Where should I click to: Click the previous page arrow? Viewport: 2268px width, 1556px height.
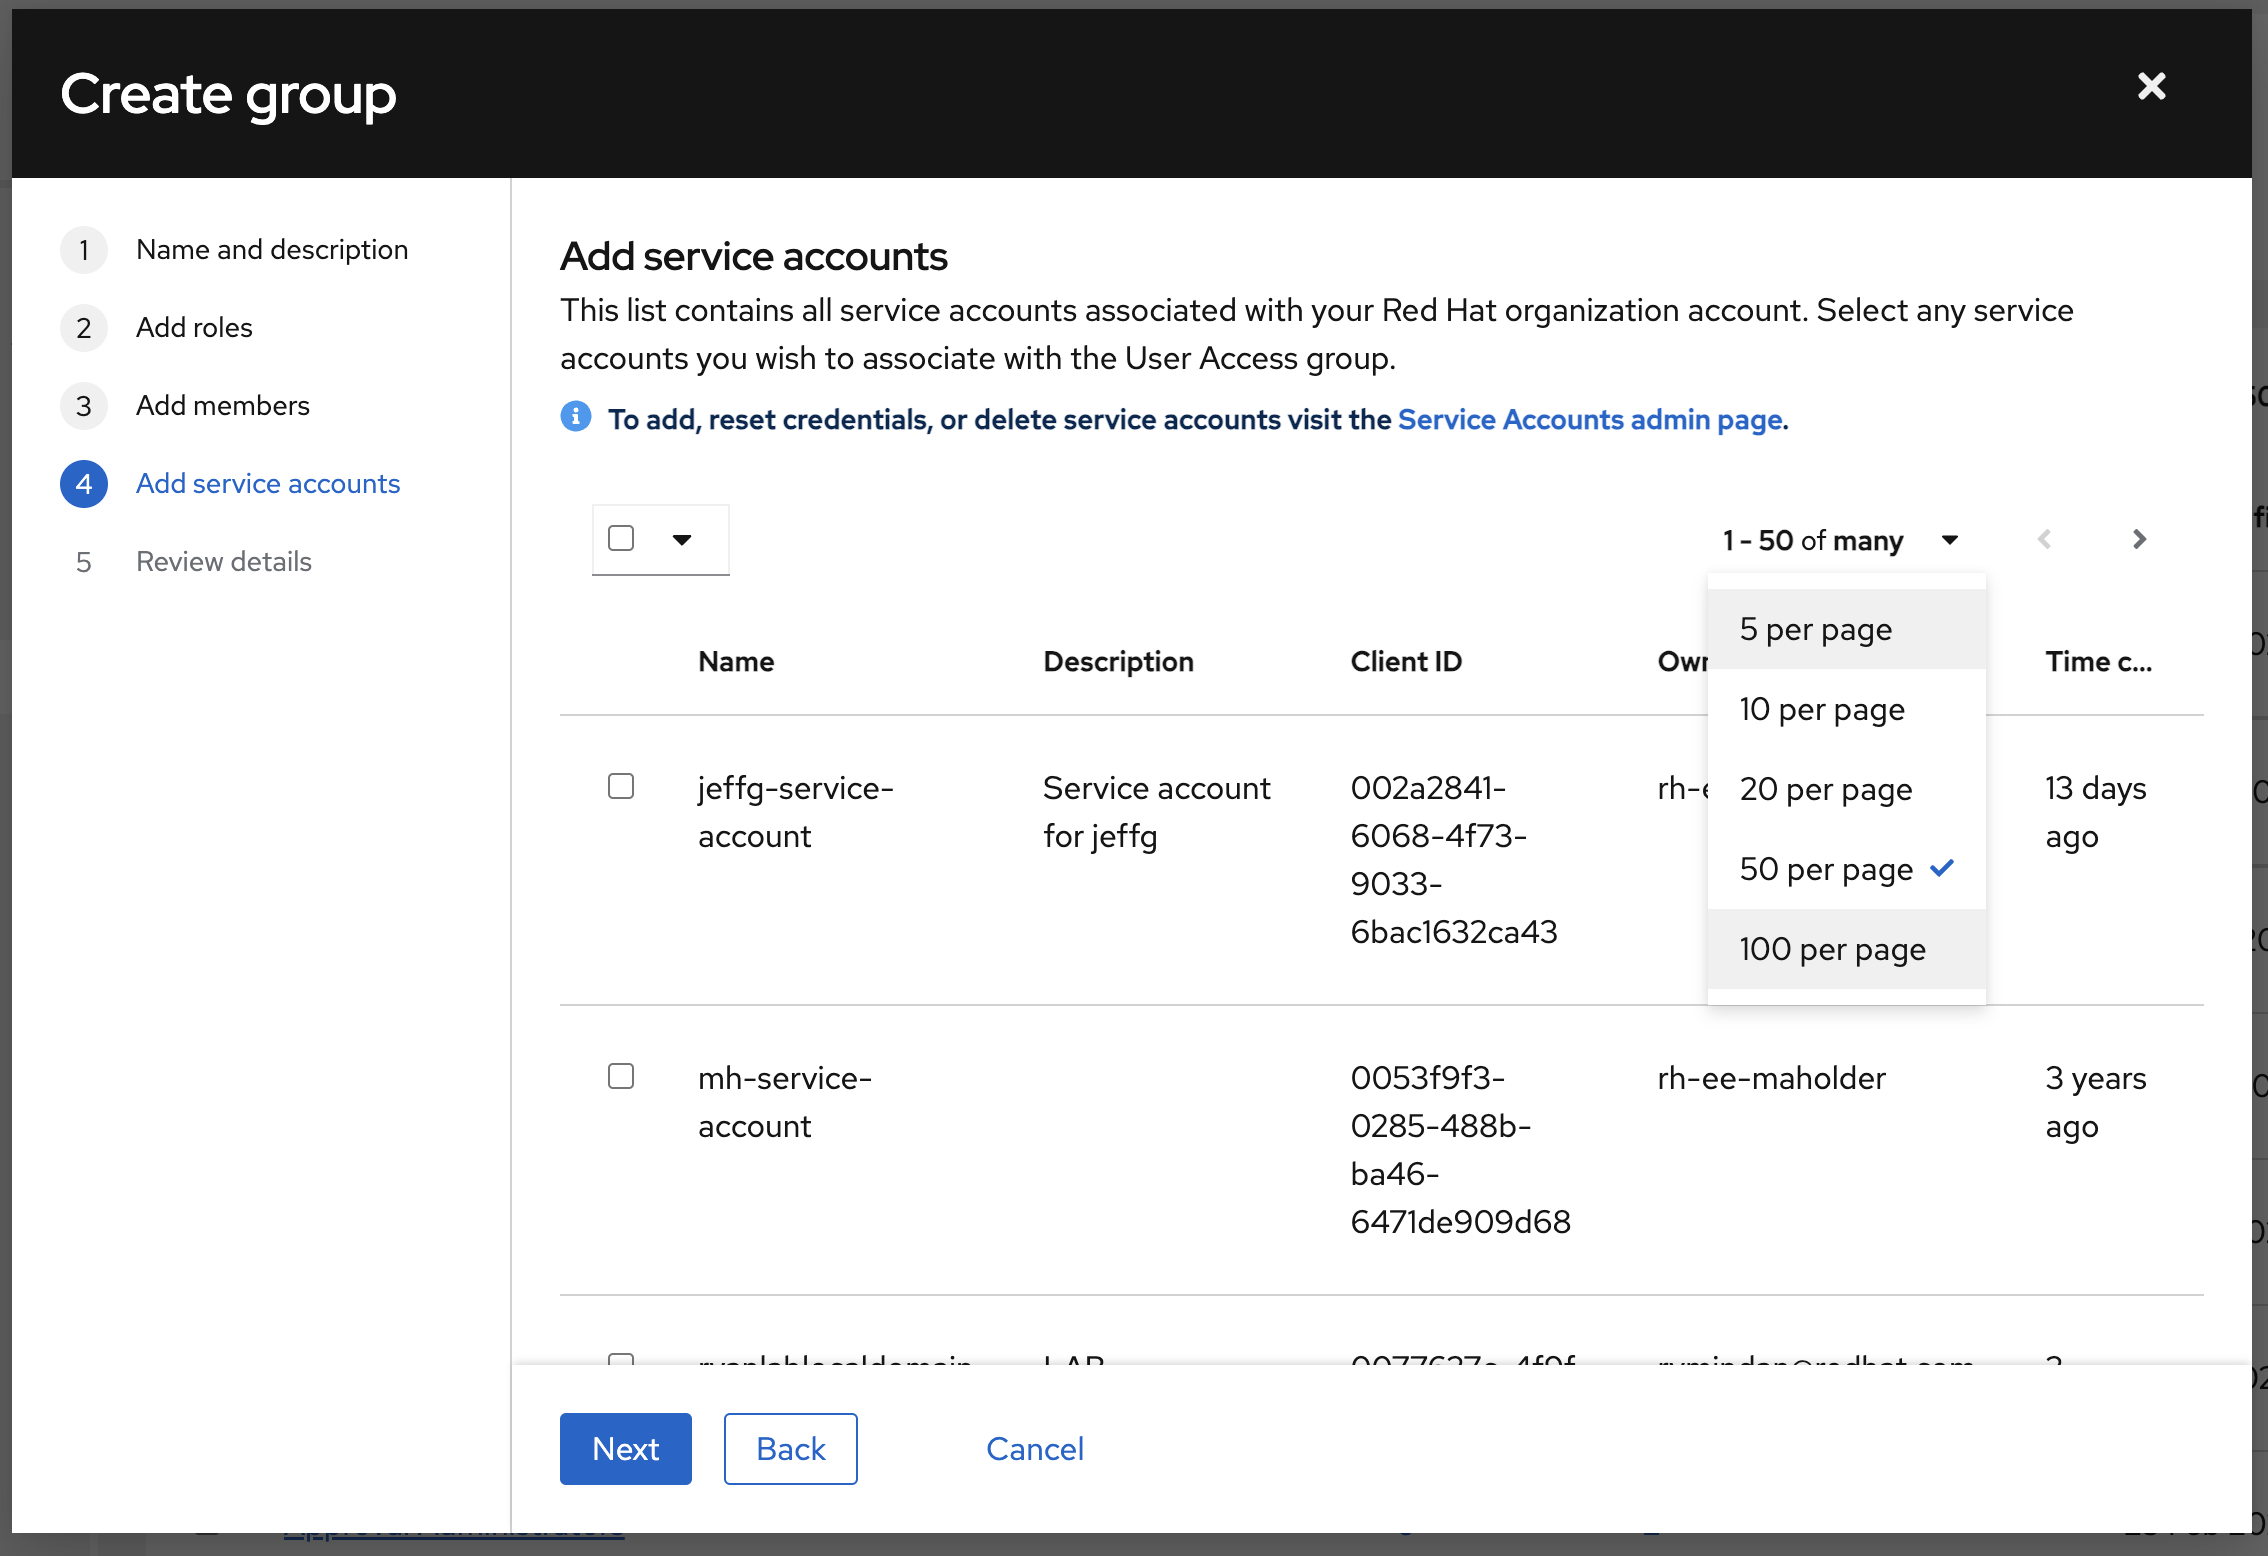(2045, 540)
